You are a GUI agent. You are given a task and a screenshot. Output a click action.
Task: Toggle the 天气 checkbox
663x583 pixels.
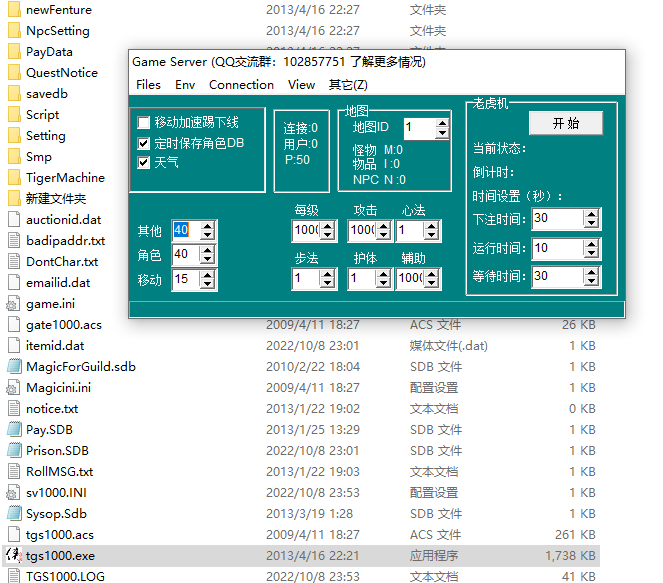click(144, 162)
